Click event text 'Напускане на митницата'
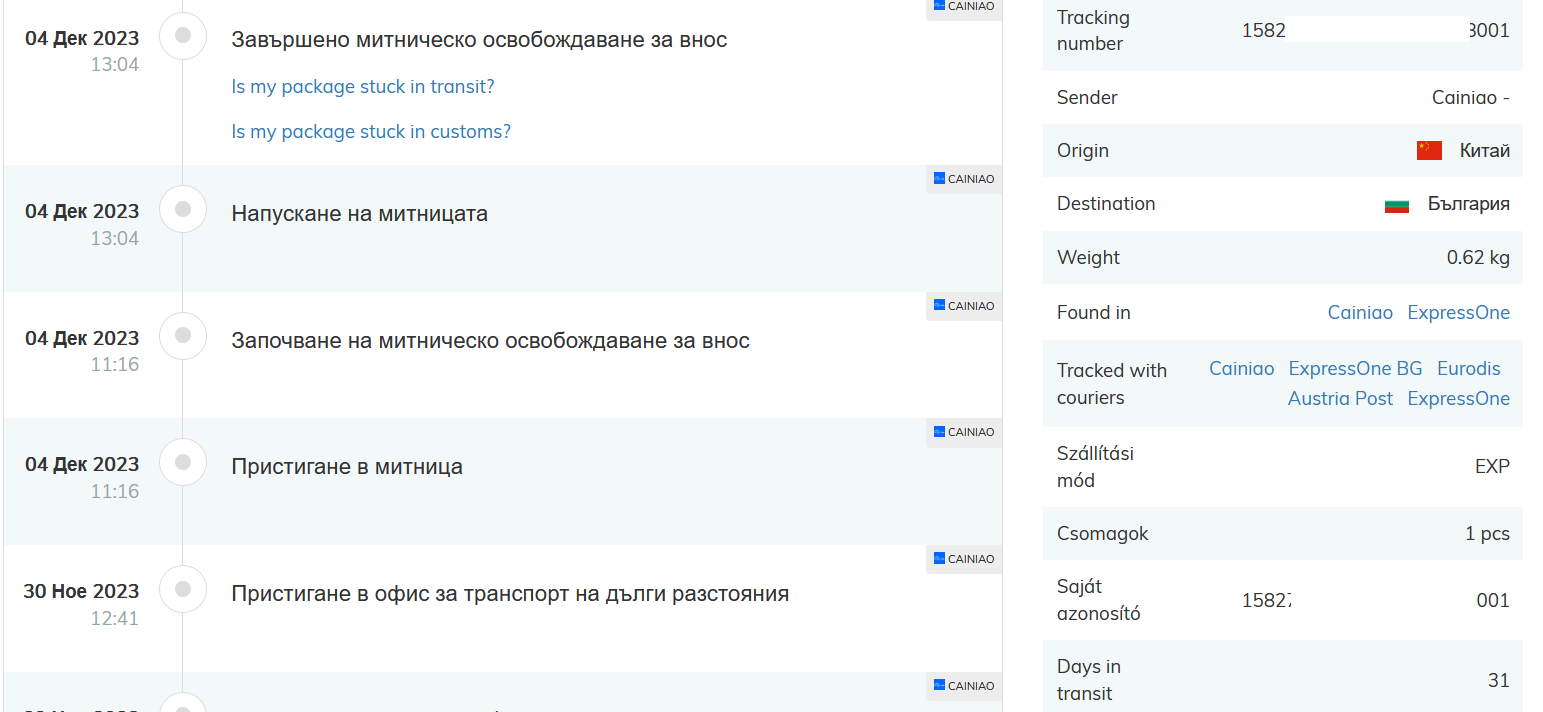The width and height of the screenshot is (1543, 712). click(360, 214)
